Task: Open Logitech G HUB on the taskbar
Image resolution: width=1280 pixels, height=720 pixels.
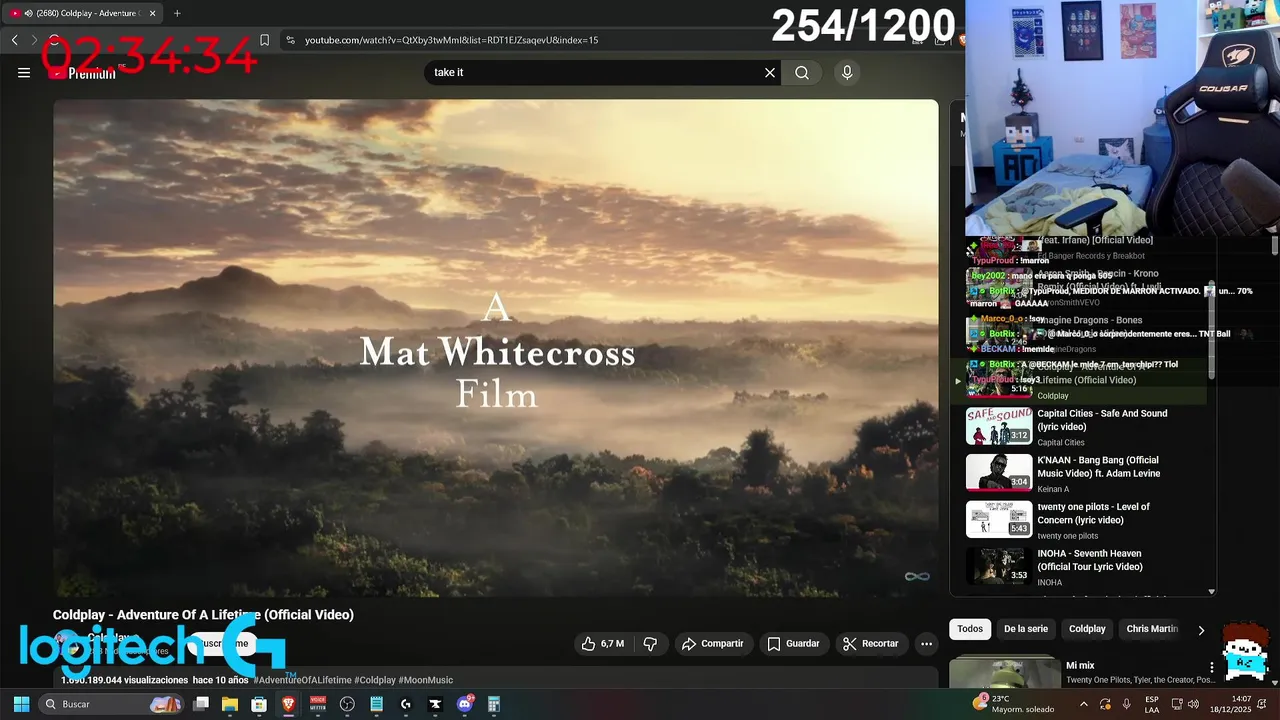Action: pos(406,704)
